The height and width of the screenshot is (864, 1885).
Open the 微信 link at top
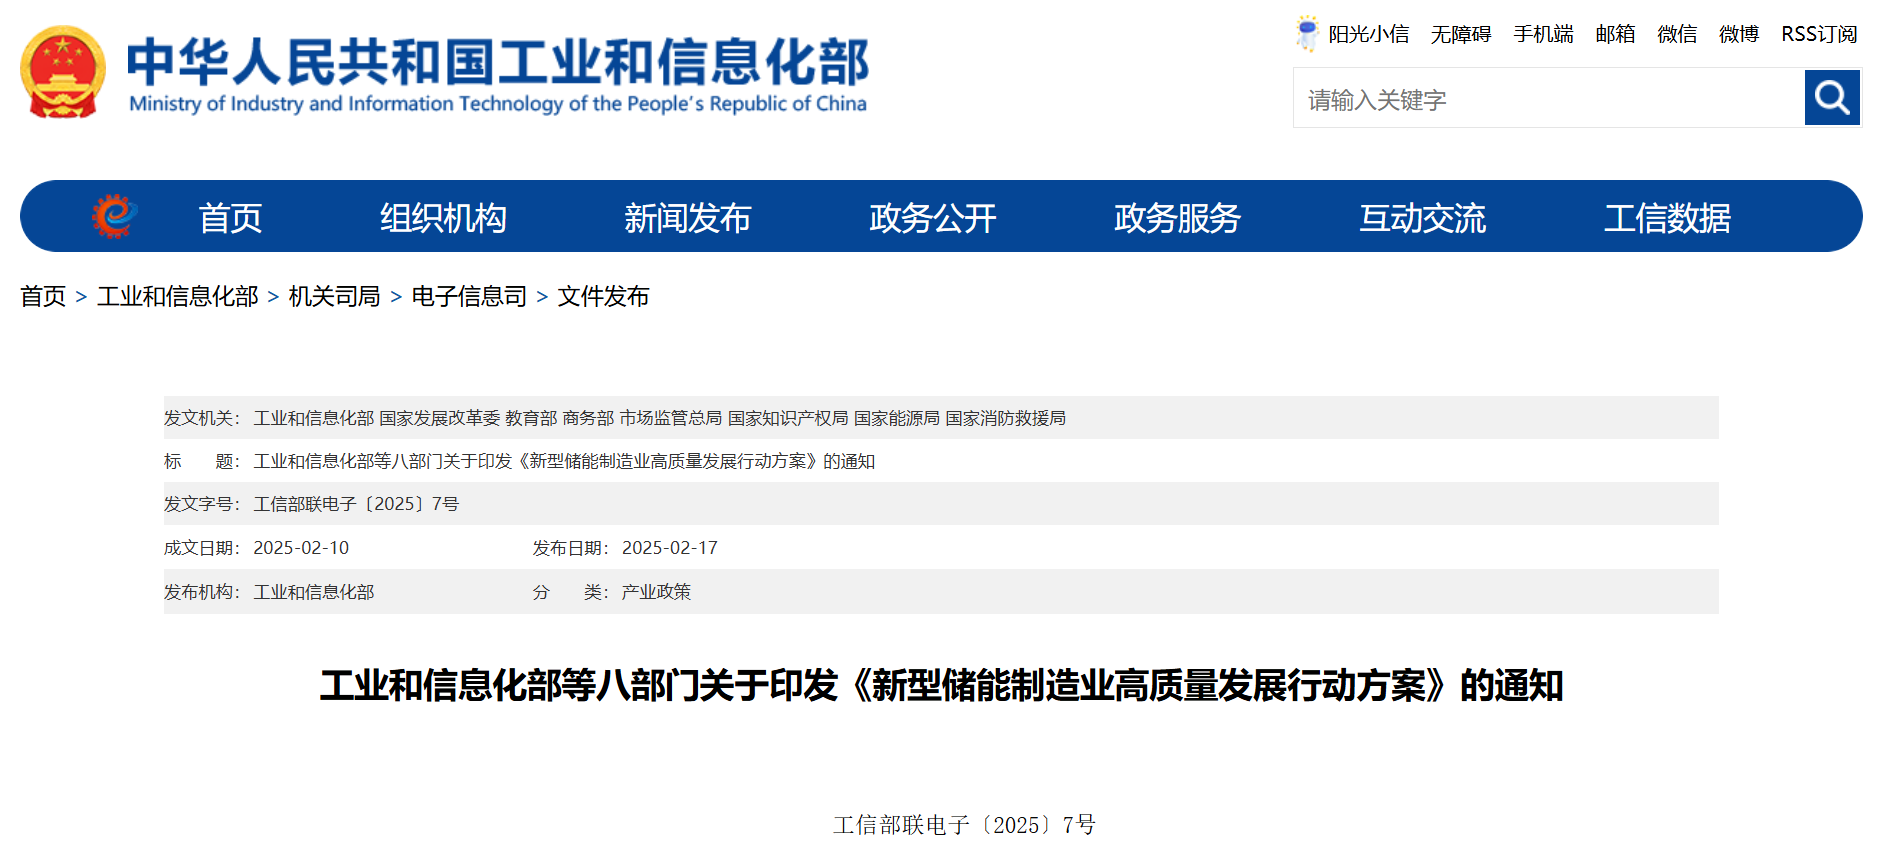coord(1677,34)
